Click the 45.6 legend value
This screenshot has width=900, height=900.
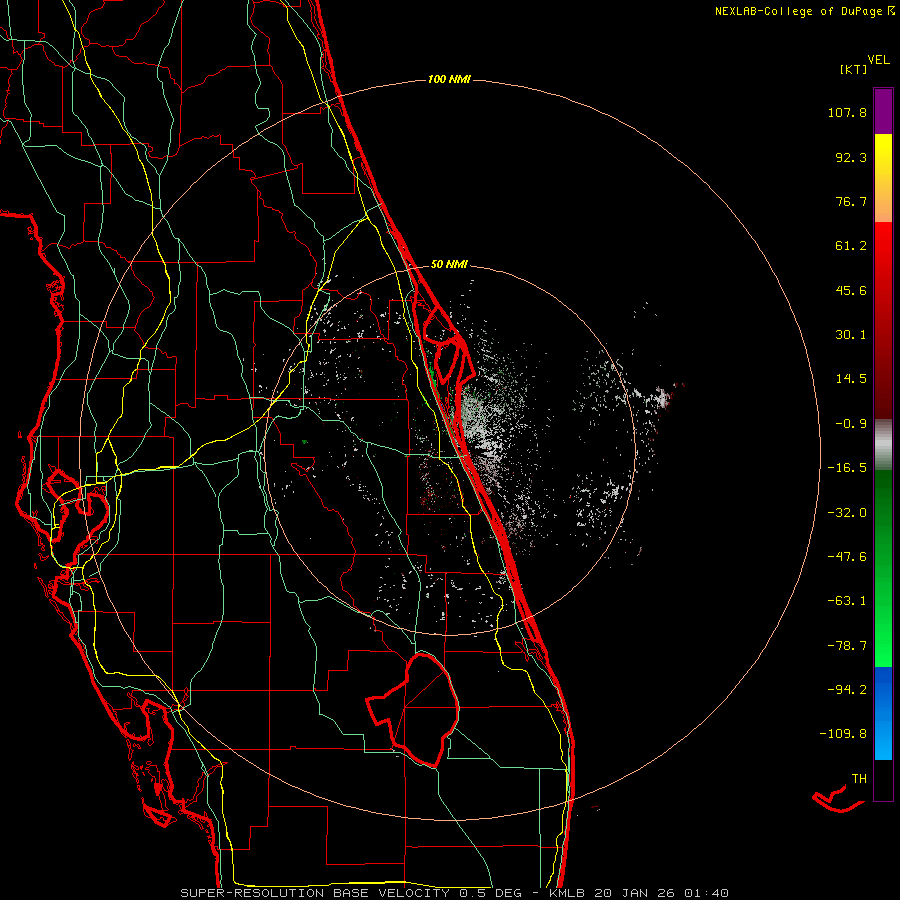point(851,290)
